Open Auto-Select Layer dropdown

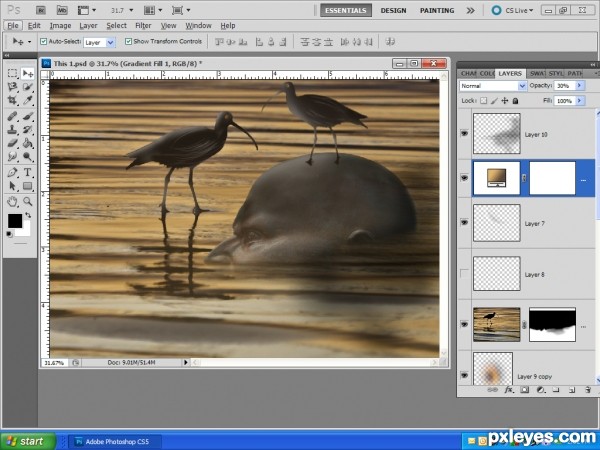pyautogui.click(x=110, y=42)
